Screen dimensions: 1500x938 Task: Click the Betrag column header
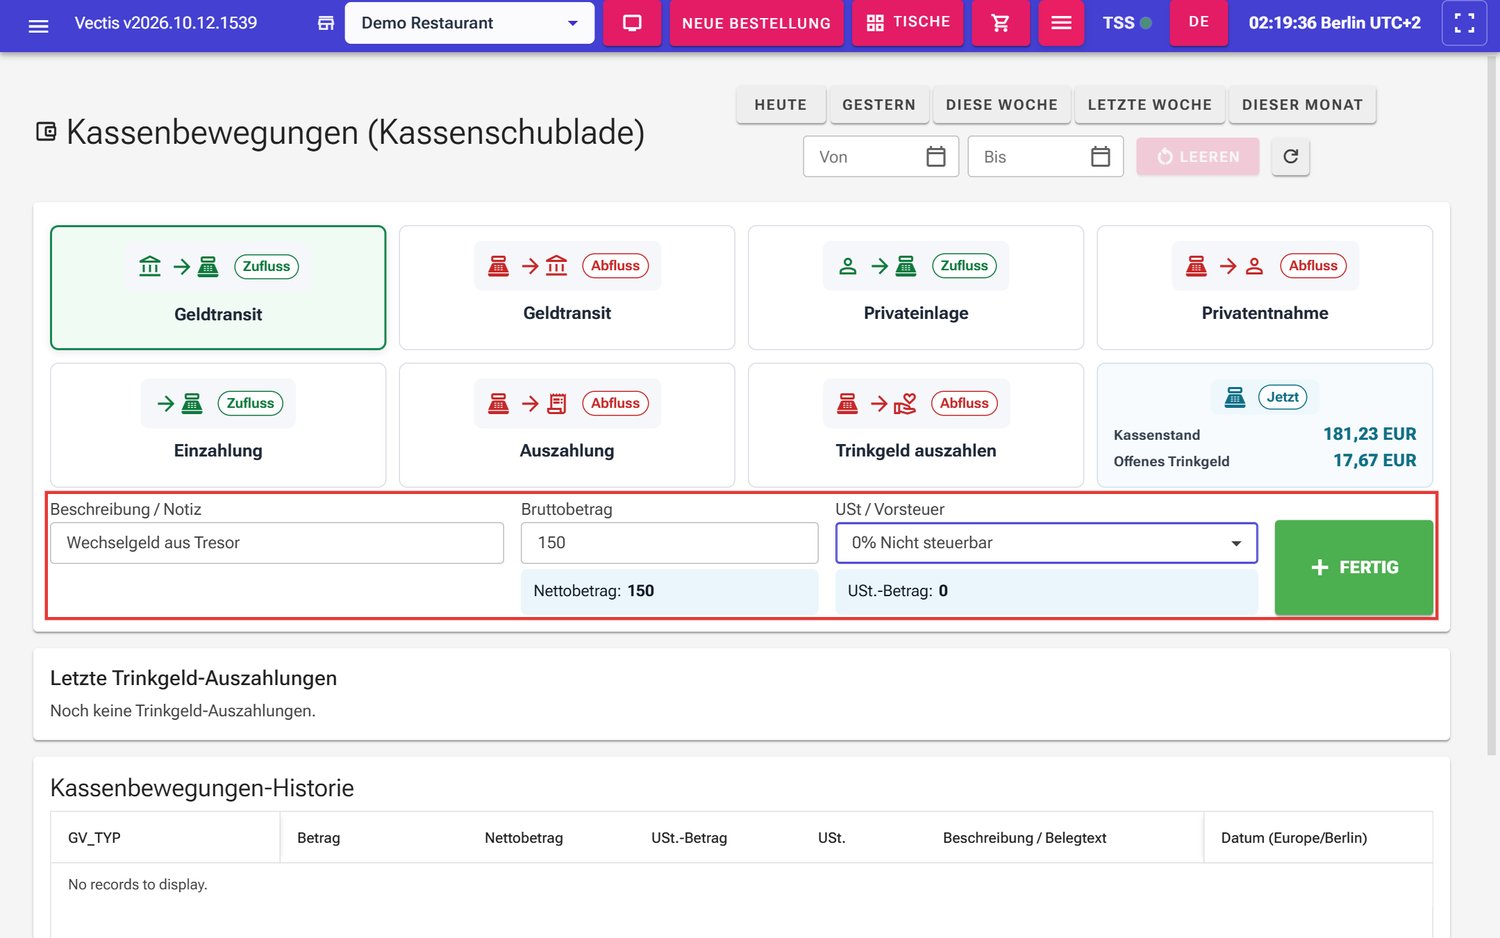coord(319,838)
